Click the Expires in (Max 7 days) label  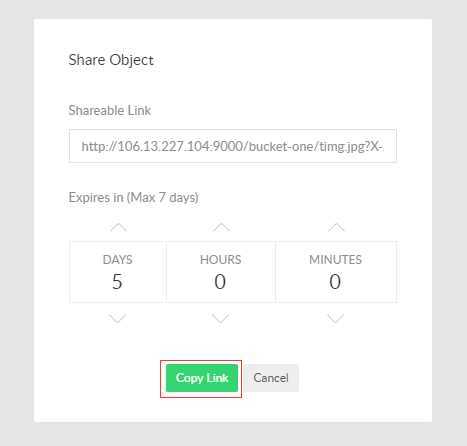coord(133,197)
